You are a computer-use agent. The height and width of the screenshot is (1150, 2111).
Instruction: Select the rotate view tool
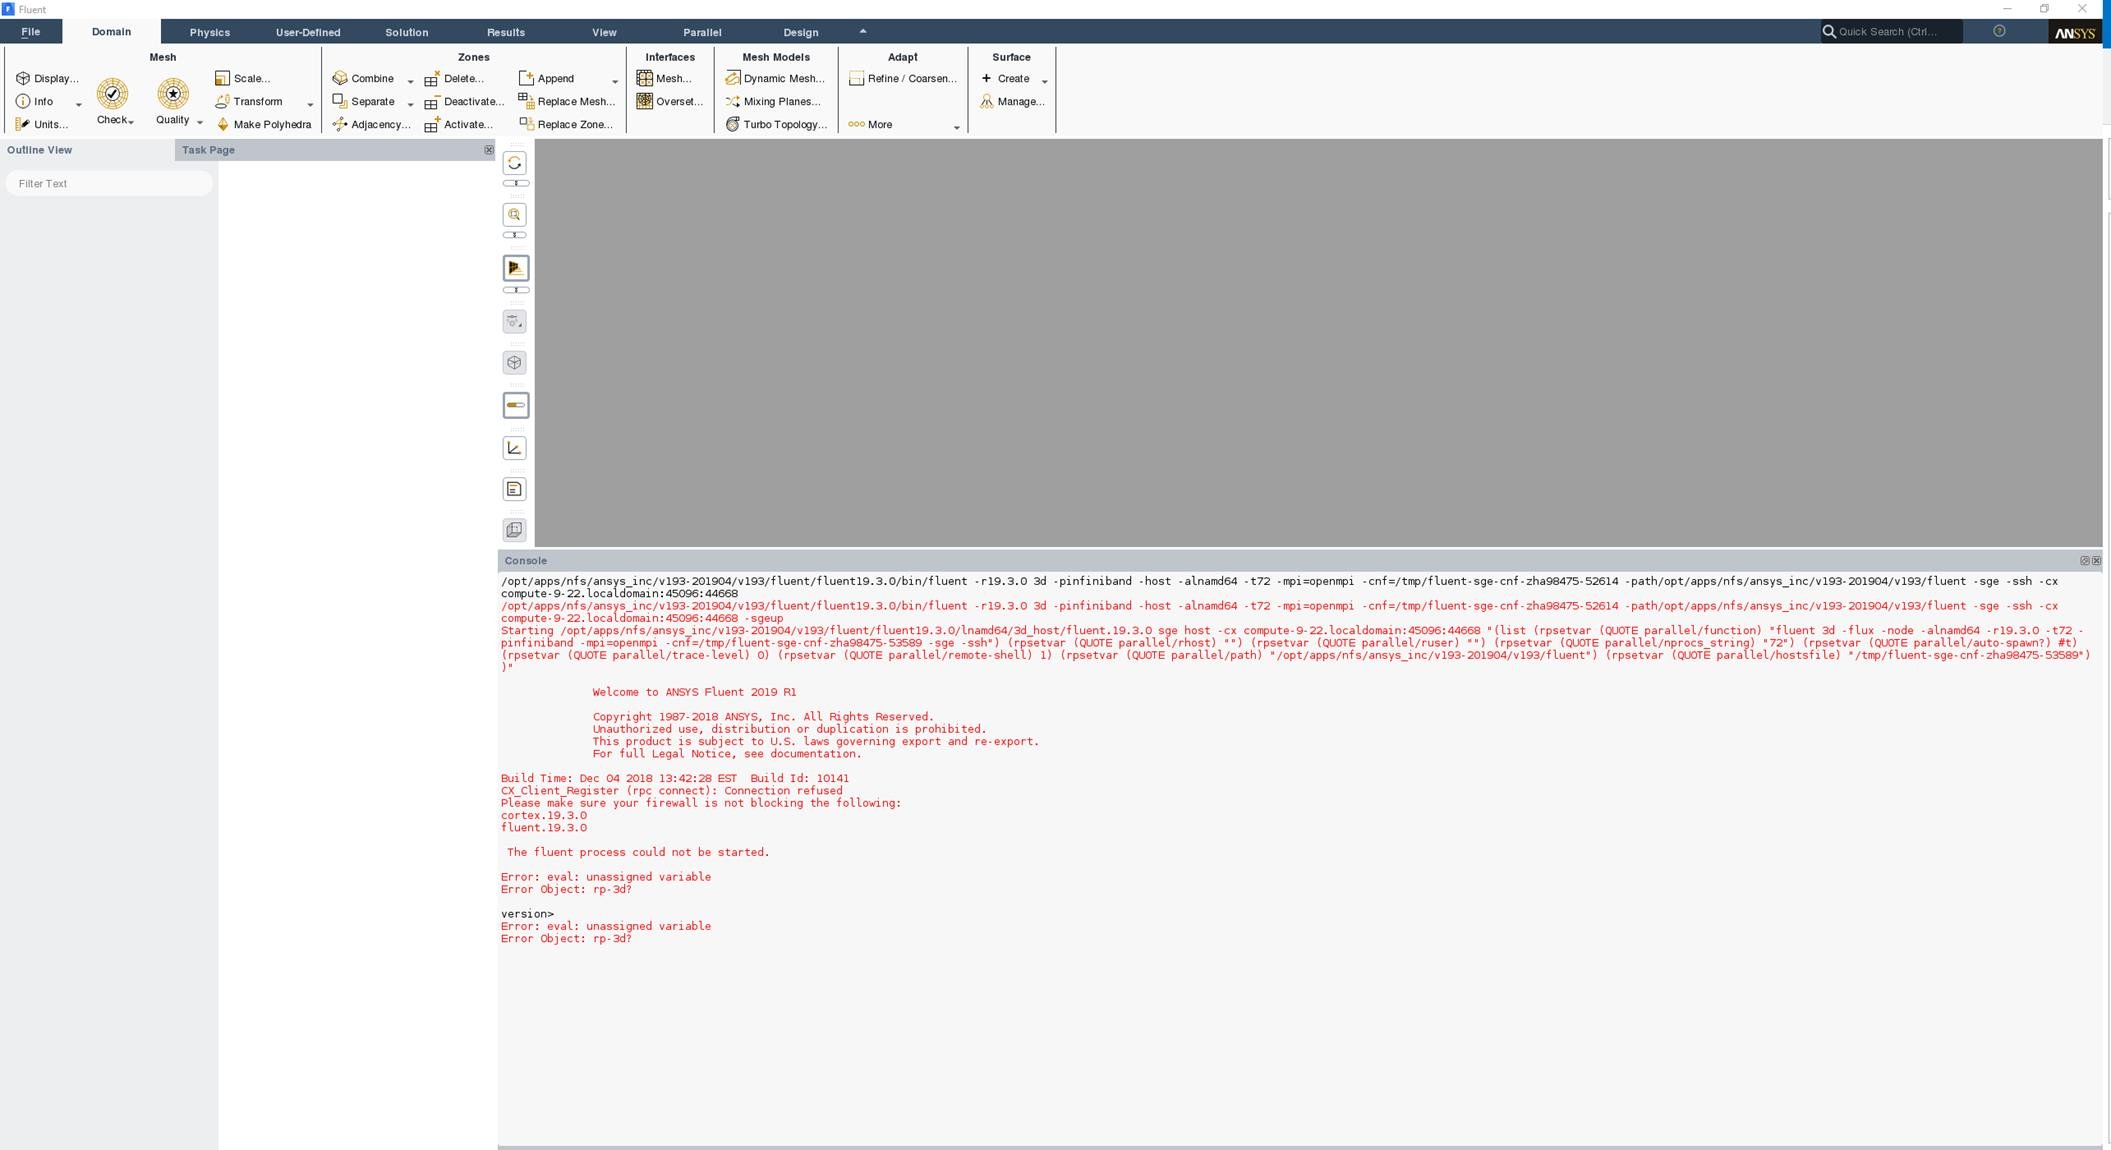515,163
